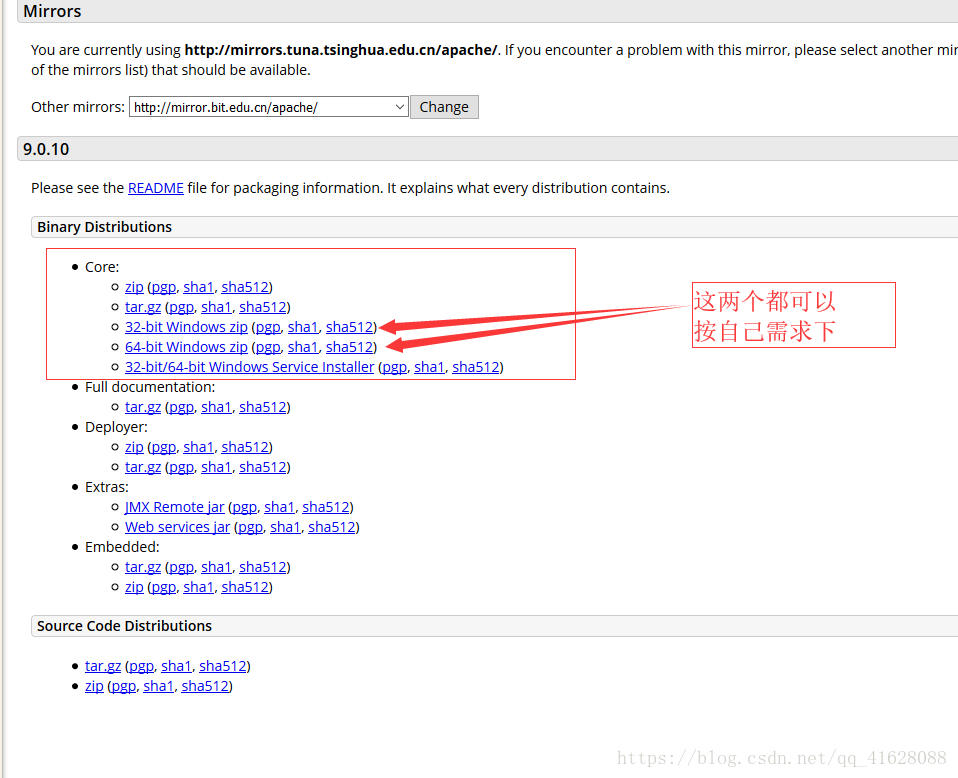Image resolution: width=958 pixels, height=778 pixels.
Task: Click the 9.0.10 version heading
Action: coord(46,149)
